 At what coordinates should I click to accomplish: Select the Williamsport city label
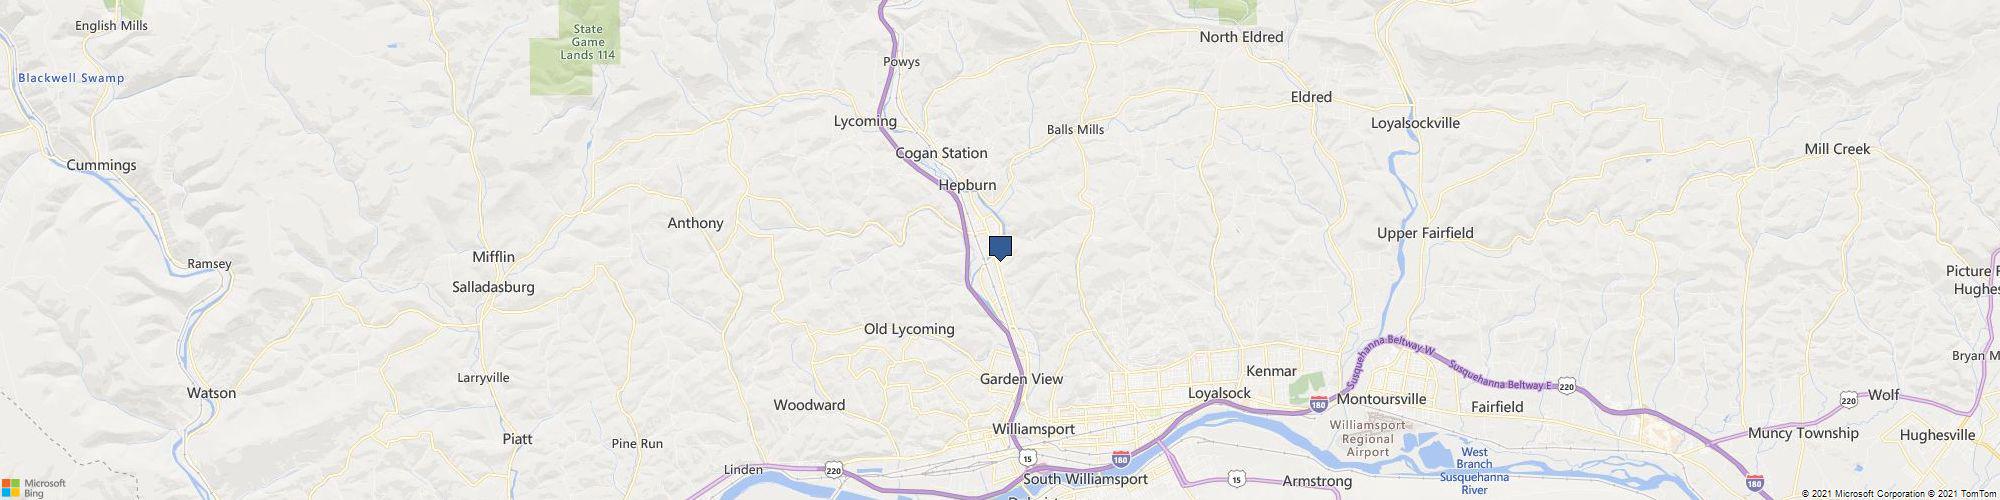[x=1033, y=429]
